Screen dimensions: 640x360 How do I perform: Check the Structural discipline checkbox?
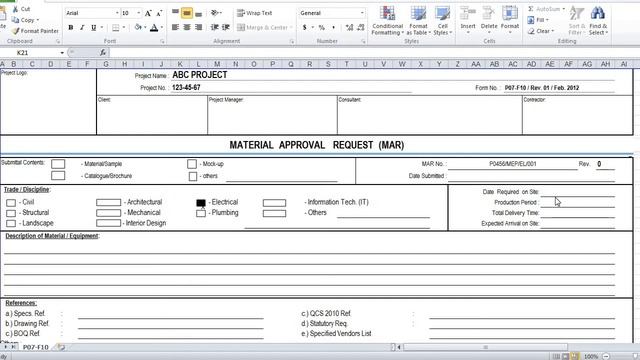pos(11,213)
